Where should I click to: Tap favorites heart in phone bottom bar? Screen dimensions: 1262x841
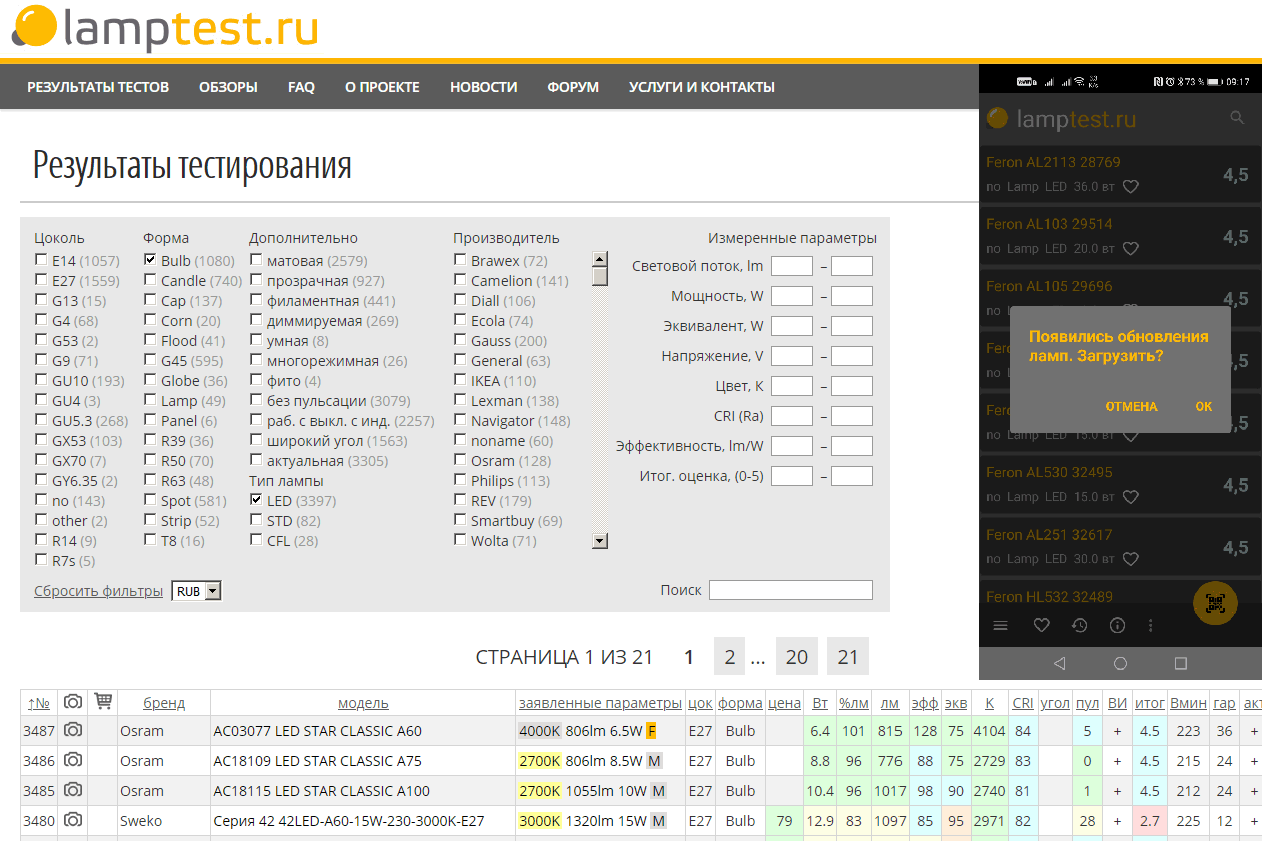[1041, 625]
